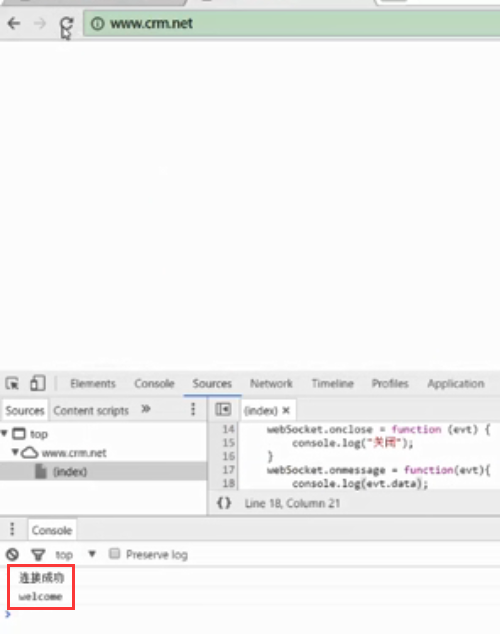Switch to the Network tab

(x=271, y=383)
